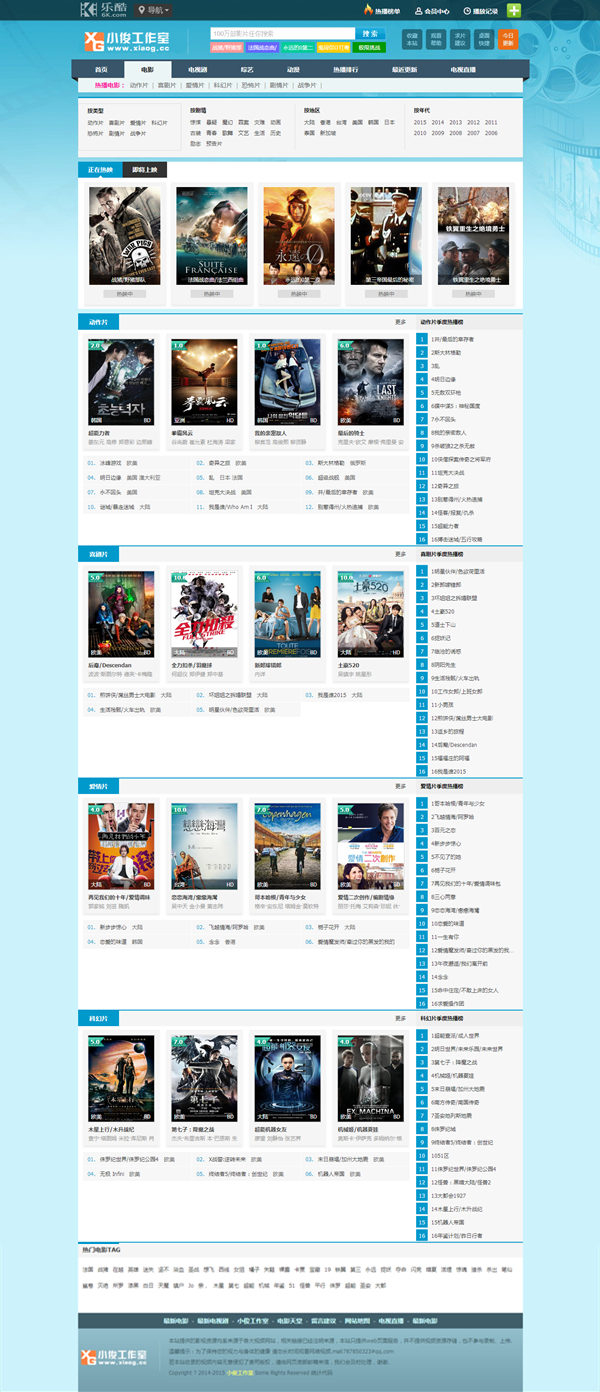Open the 导航 navigation dropdown
Image resolution: width=600 pixels, height=1392 pixels.
[153, 10]
